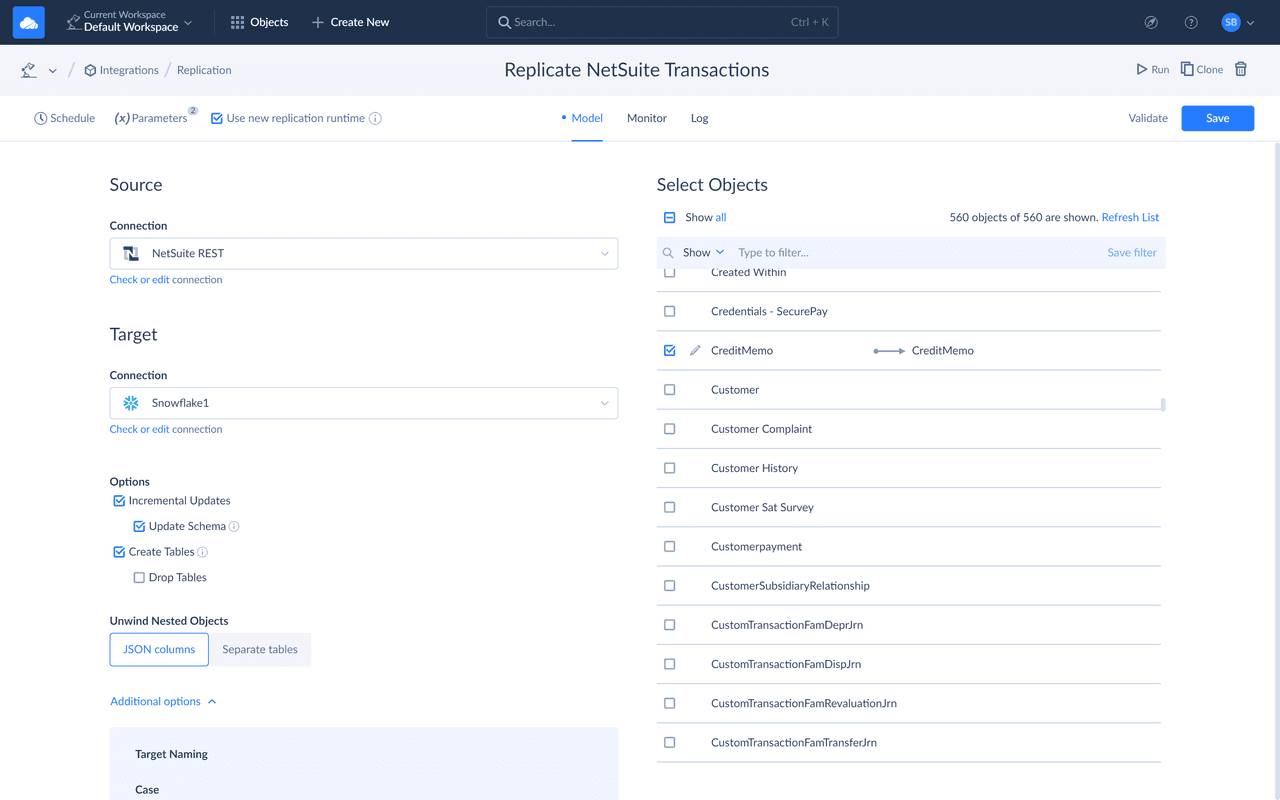
Task: Click the Integrations breadcrumb link
Action: point(129,70)
